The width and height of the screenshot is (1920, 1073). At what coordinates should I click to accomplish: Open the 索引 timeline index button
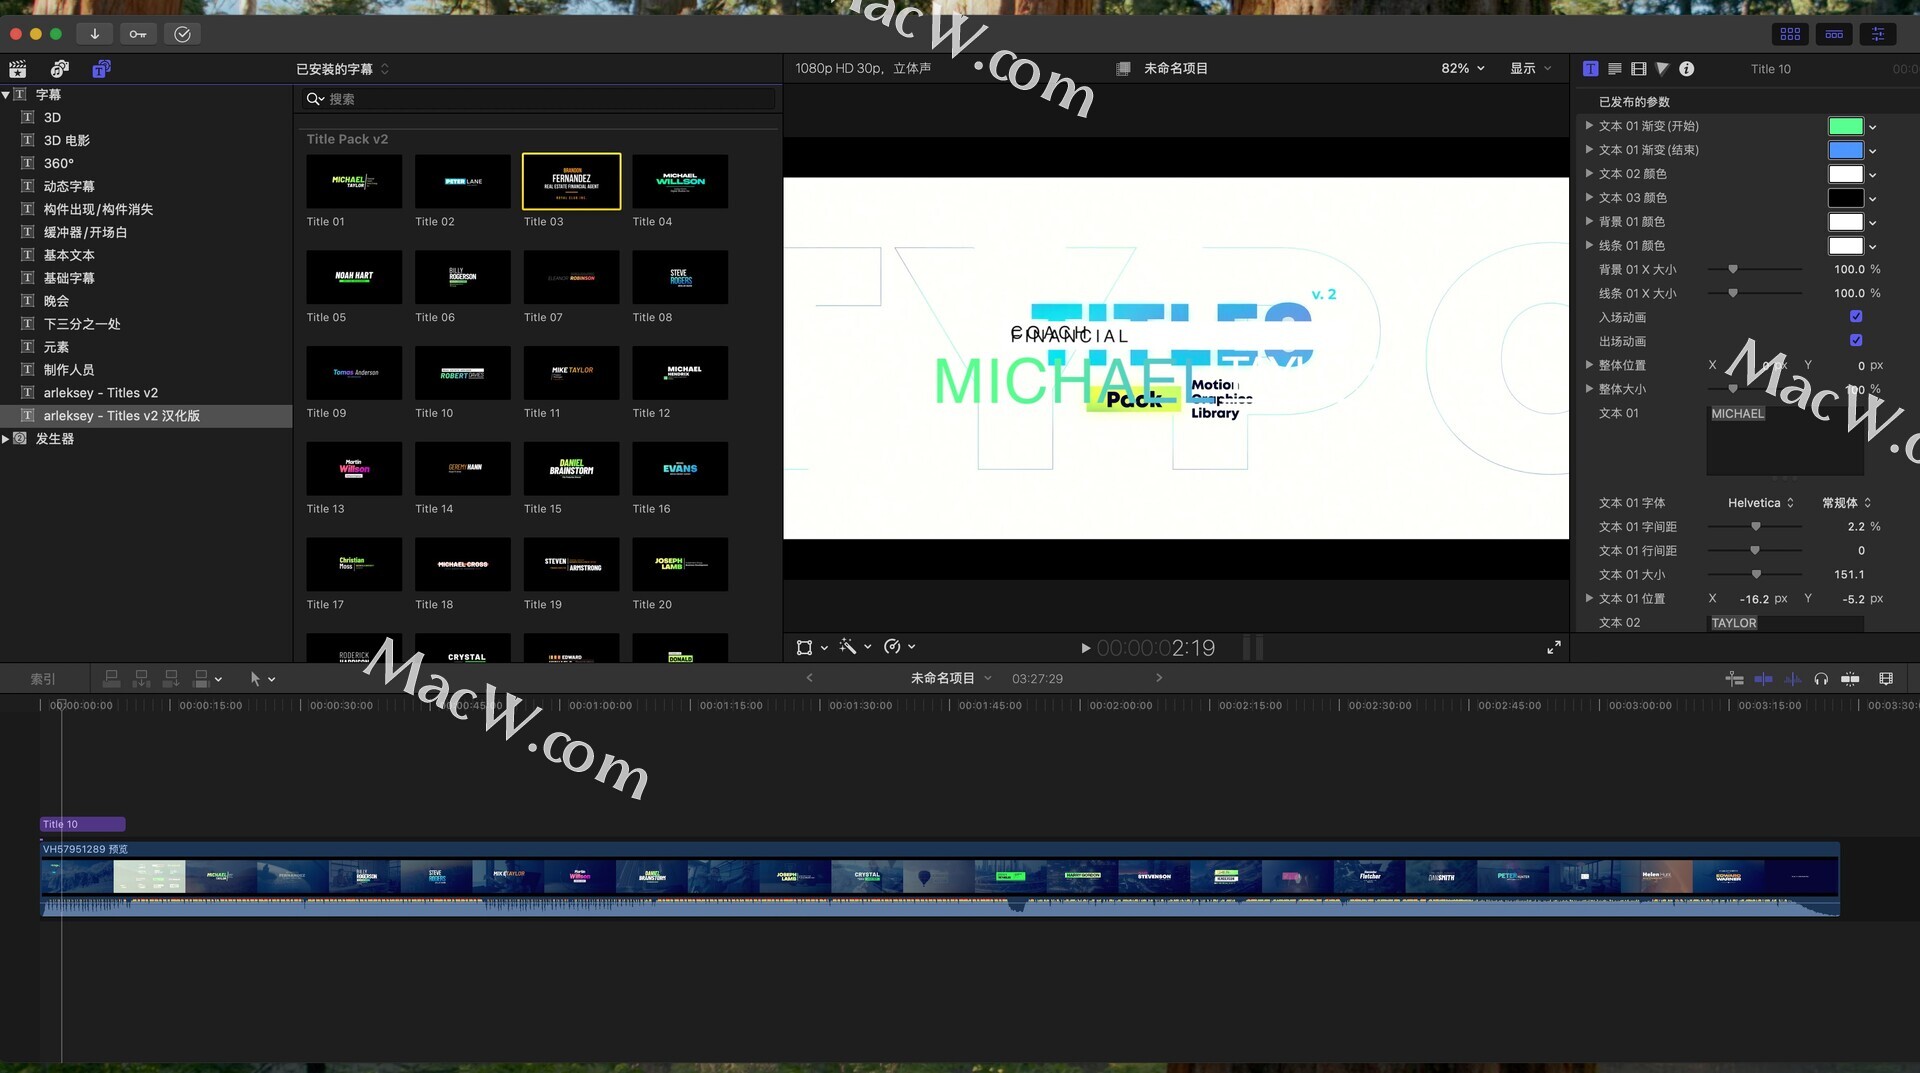coord(43,679)
